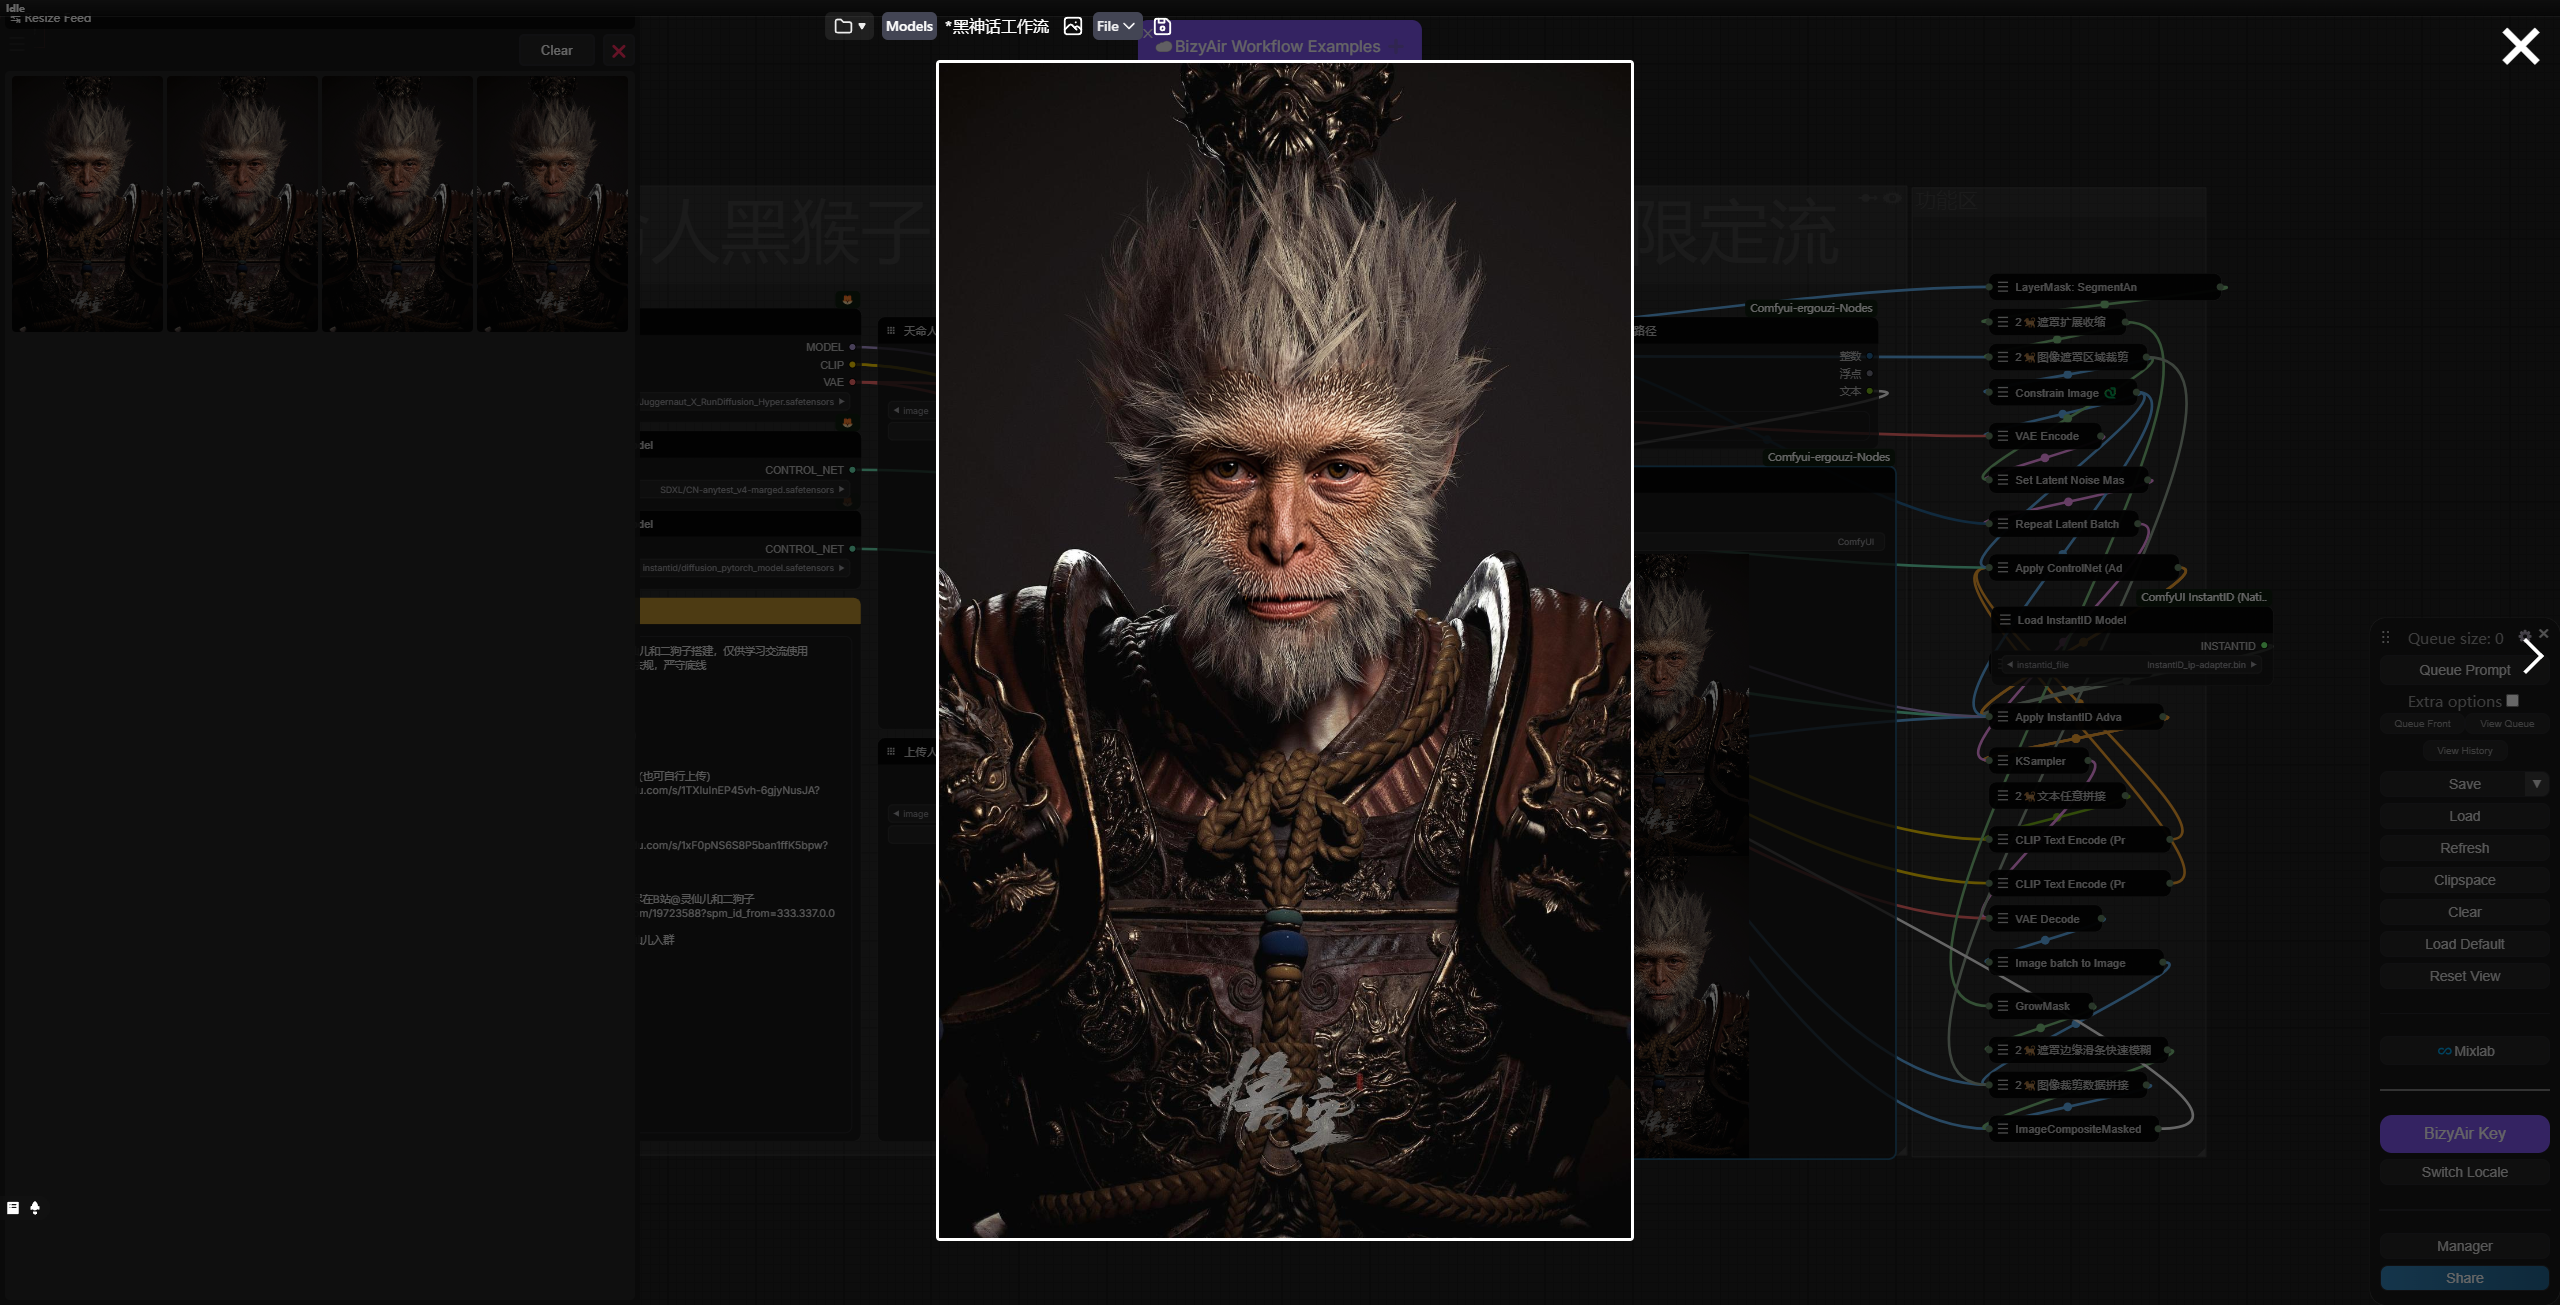Image resolution: width=2560 pixels, height=1305 pixels.
Task: Click the Share button
Action: pyautogui.click(x=2464, y=1278)
